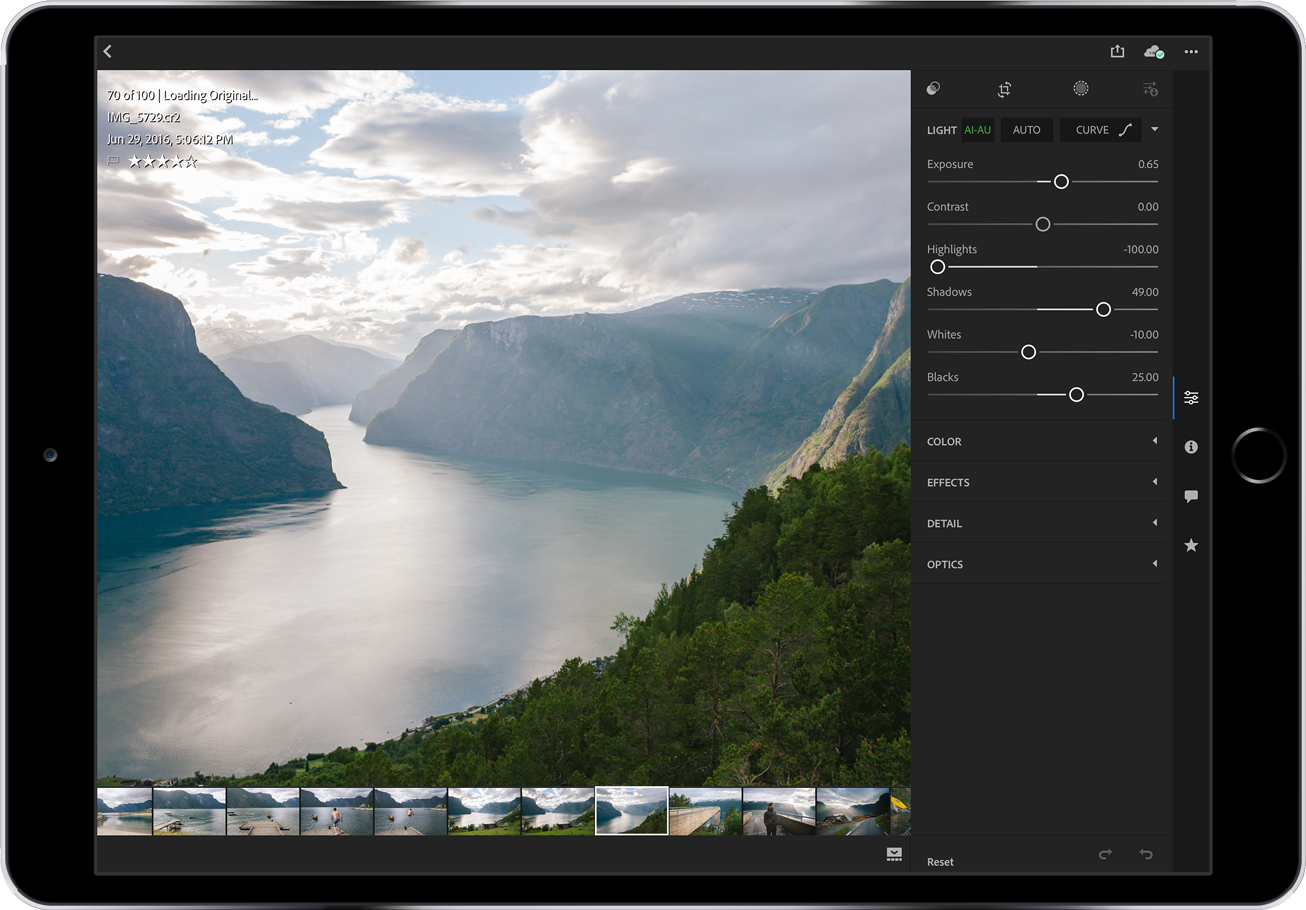The height and width of the screenshot is (910, 1306).
Task: Show the photo Info panel icon
Action: coord(1190,447)
